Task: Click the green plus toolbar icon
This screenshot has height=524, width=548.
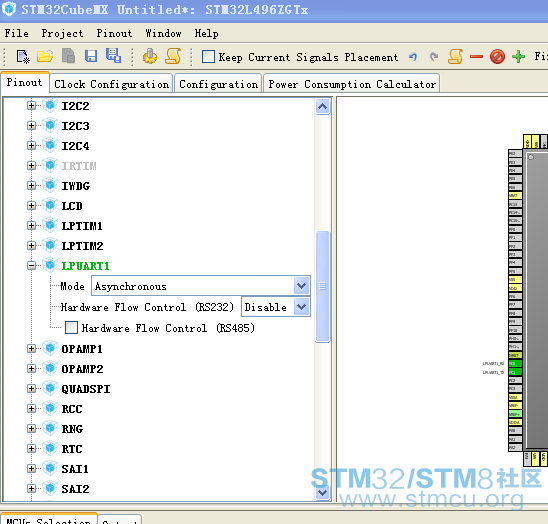Action: pos(518,56)
